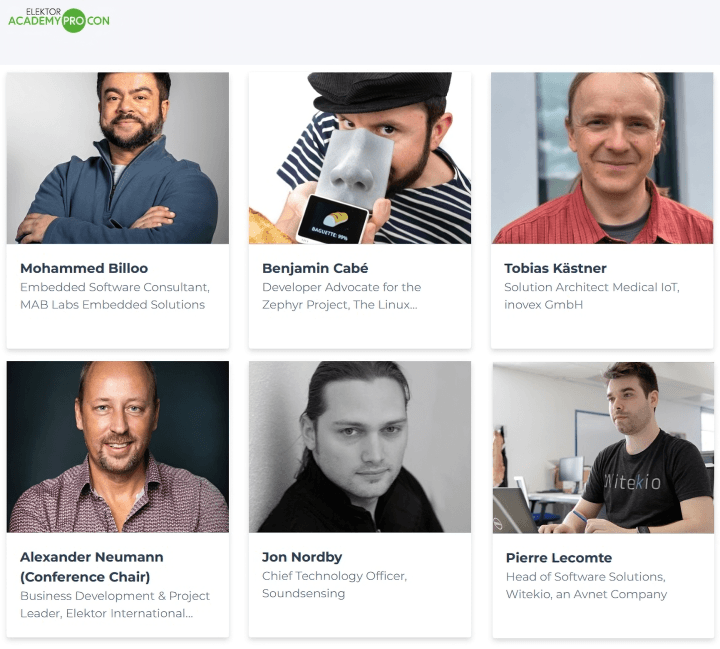The height and width of the screenshot is (649, 720).
Task: Select Alexander Neumann's portrait photo
Action: 118,447
